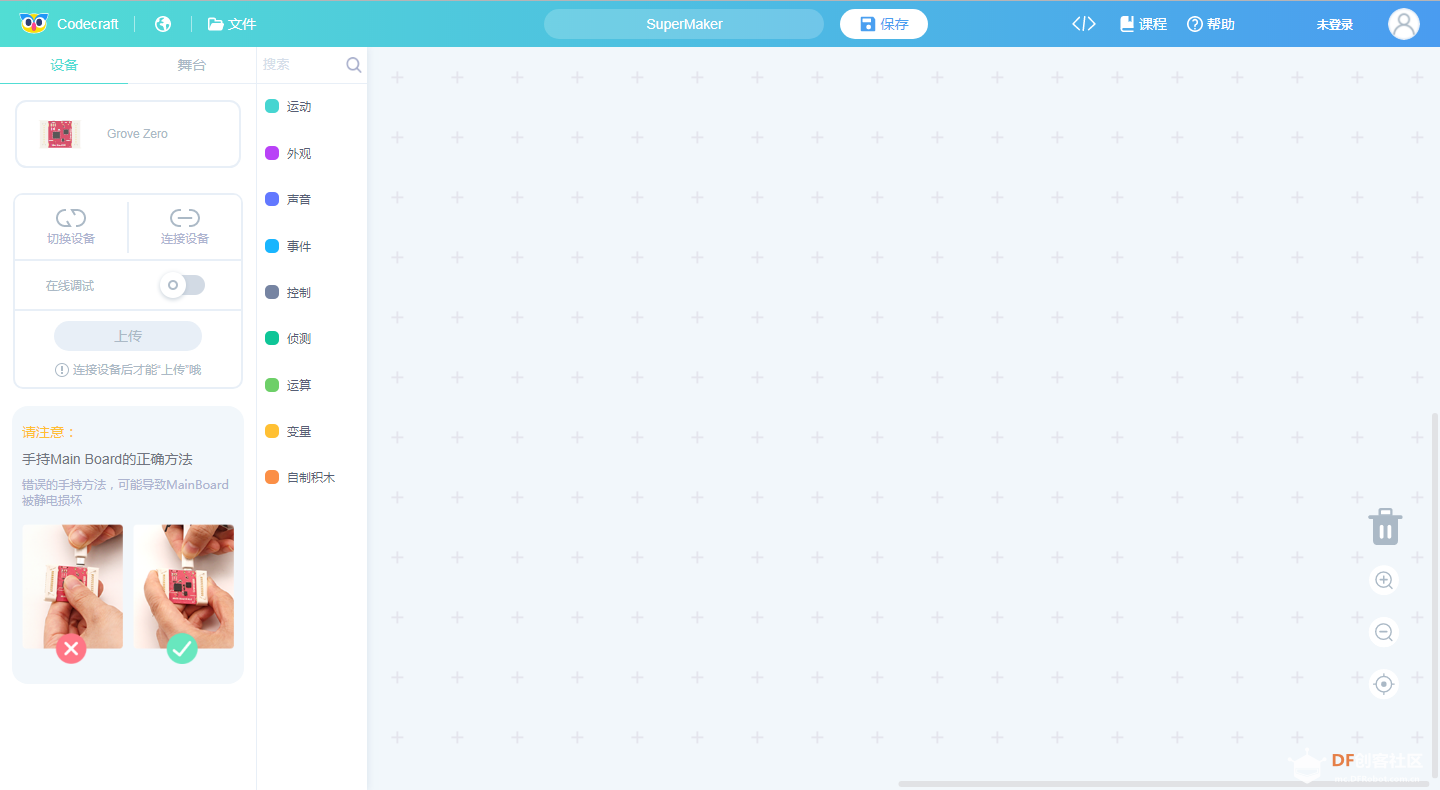The image size is (1440, 790).
Task: Switch to the 舞台 tab
Action: pos(192,65)
